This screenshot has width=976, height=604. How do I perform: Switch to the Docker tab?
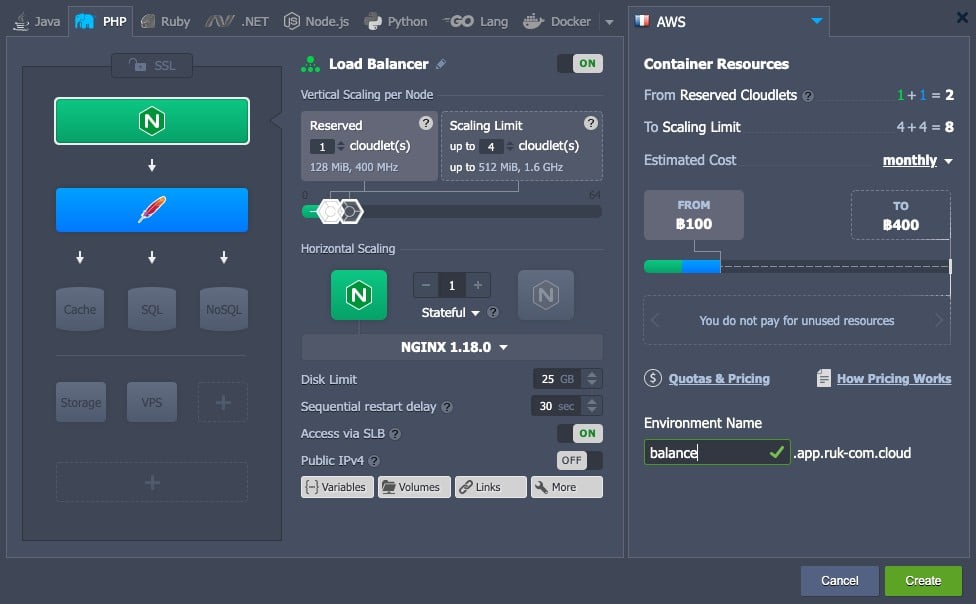[558, 22]
